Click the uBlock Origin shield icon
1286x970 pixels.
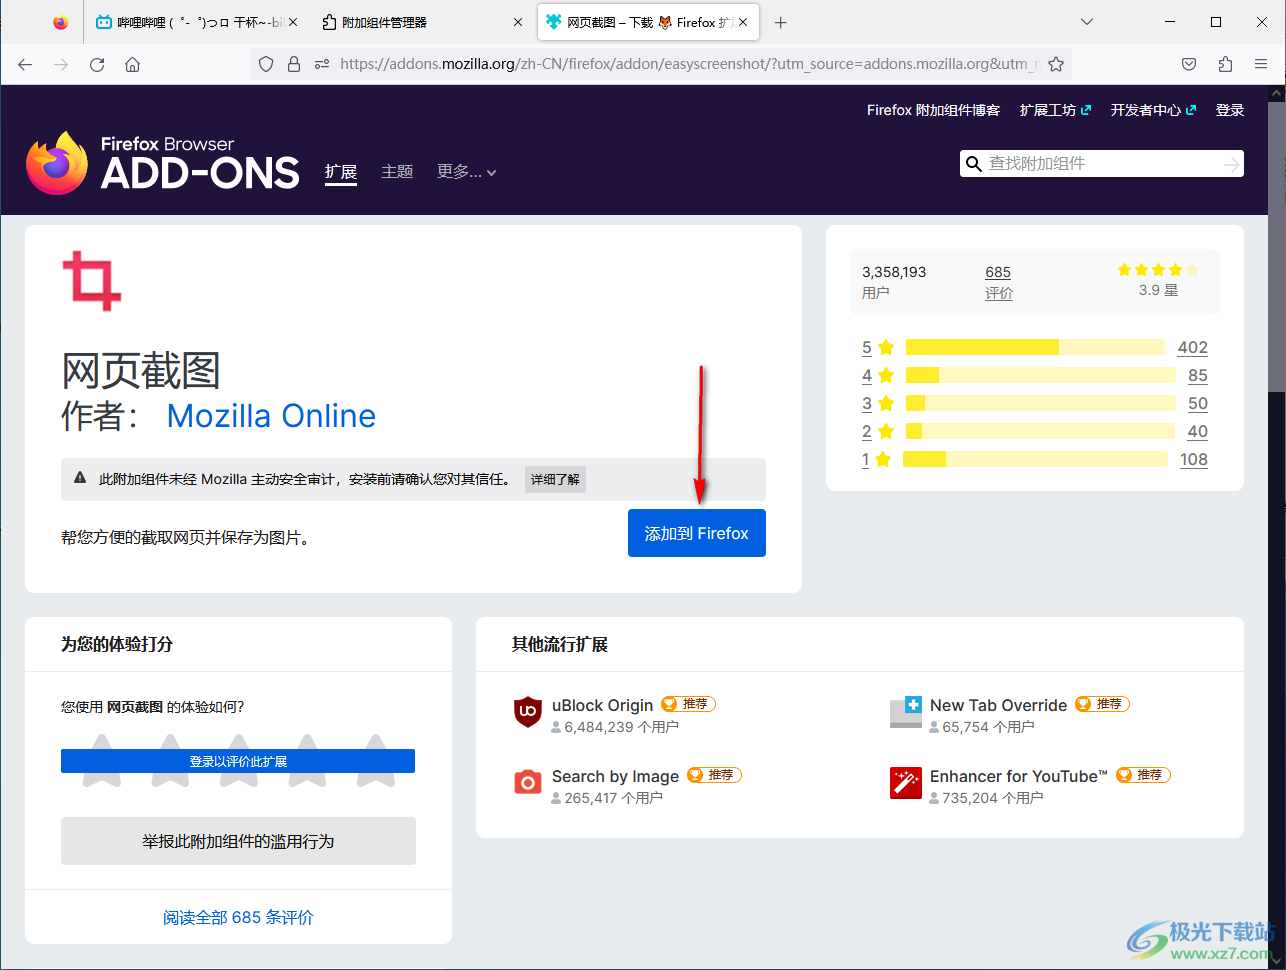click(527, 712)
